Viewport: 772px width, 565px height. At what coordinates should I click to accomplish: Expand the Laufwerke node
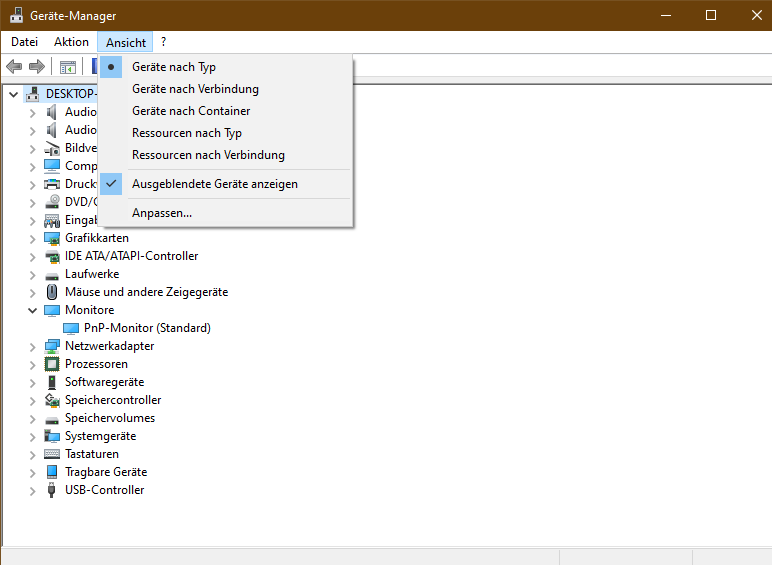pos(32,275)
